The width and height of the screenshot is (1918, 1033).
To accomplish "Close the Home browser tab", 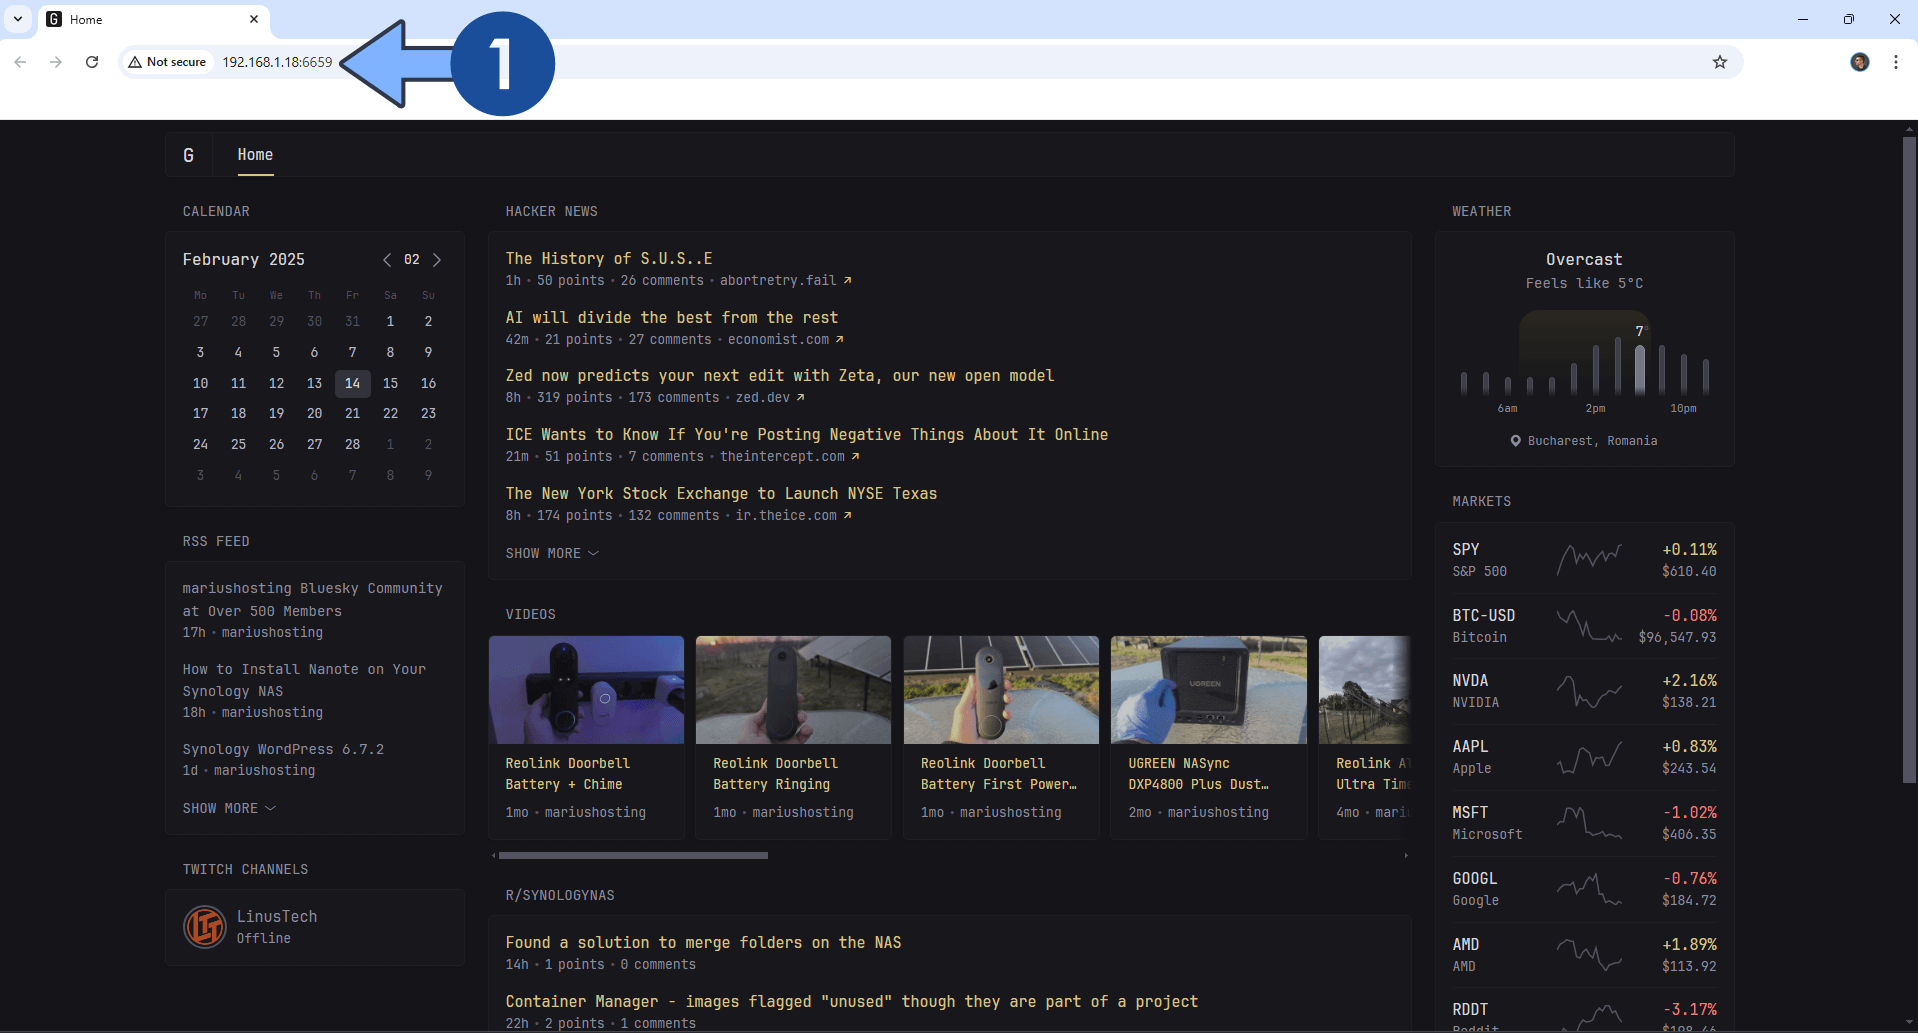I will [x=254, y=19].
